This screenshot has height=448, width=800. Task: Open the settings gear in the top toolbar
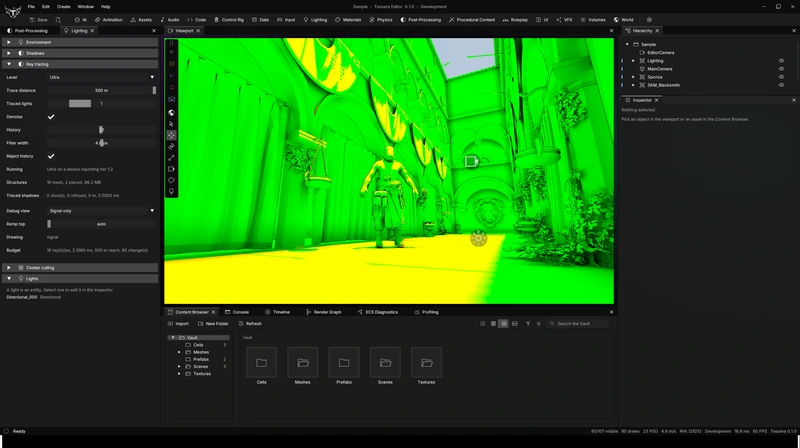649,20
